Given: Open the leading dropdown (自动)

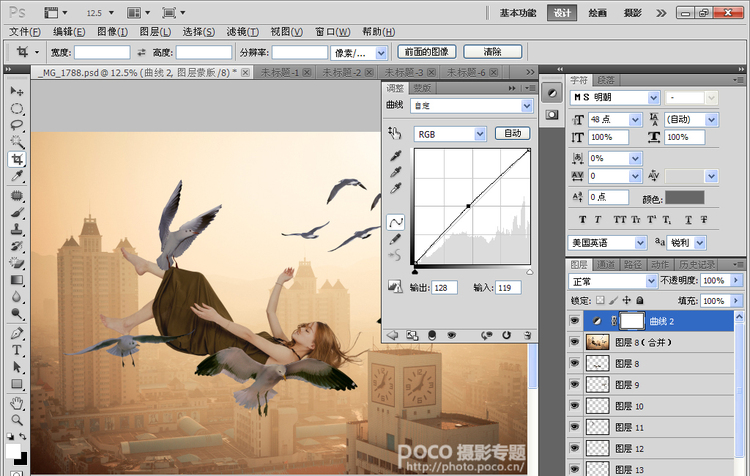Looking at the screenshot, I should (691, 120).
